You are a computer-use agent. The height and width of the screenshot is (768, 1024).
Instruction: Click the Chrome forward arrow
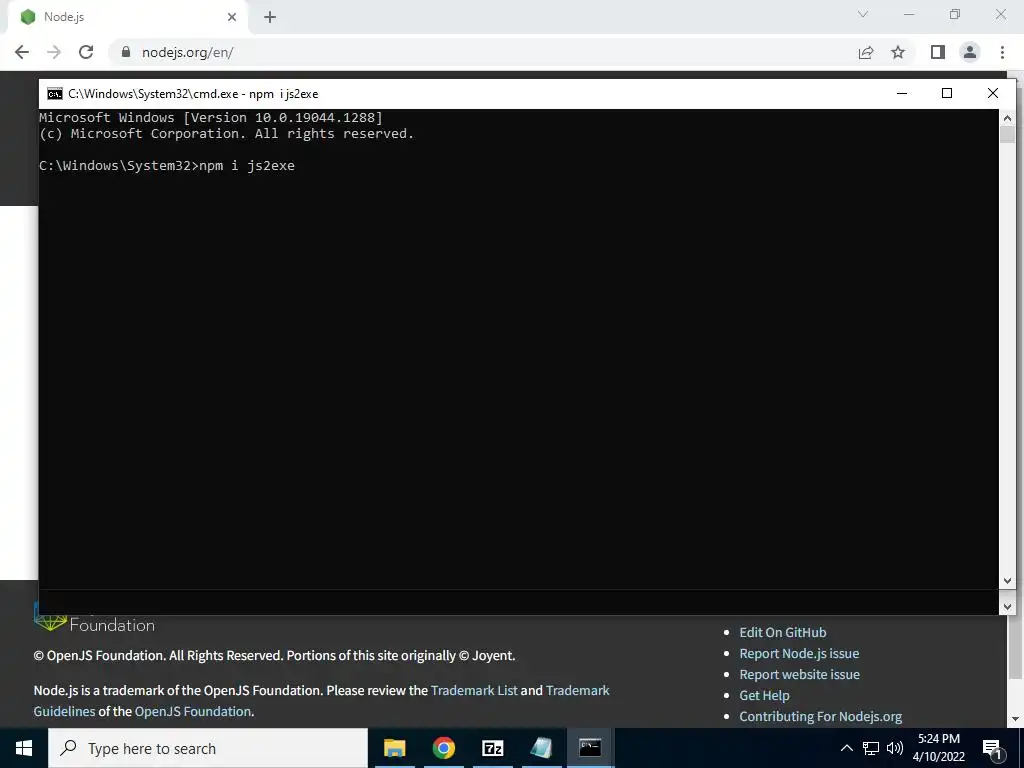[x=54, y=52]
